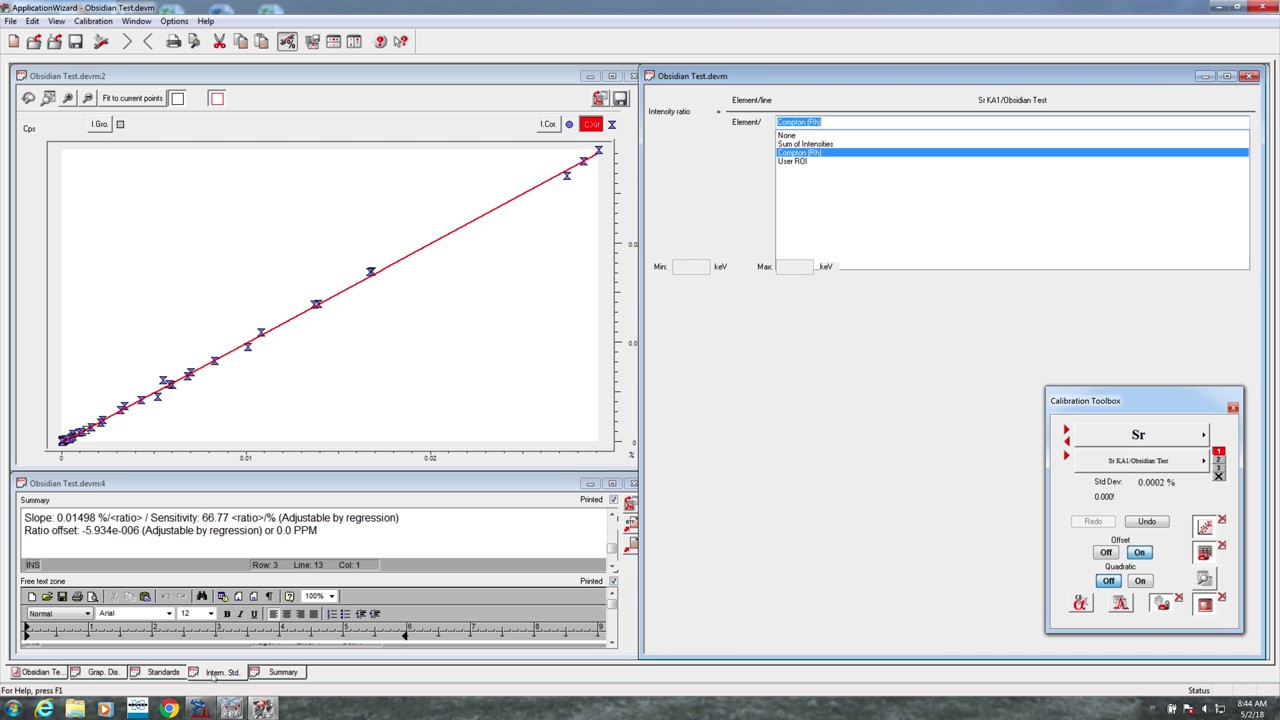This screenshot has width=1280, height=720.
Task: Open the Sr element dropdown in Calibration Toolbox
Action: 1141,435
